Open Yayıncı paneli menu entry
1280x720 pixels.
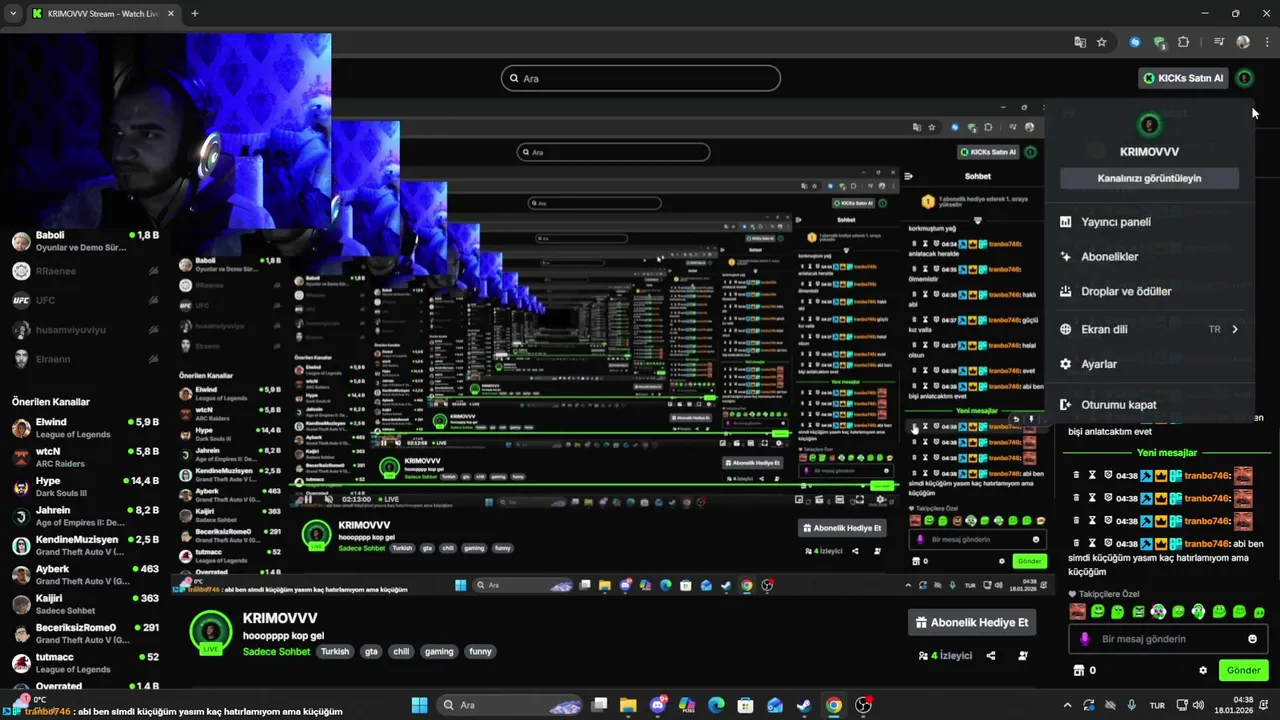click(x=1148, y=222)
